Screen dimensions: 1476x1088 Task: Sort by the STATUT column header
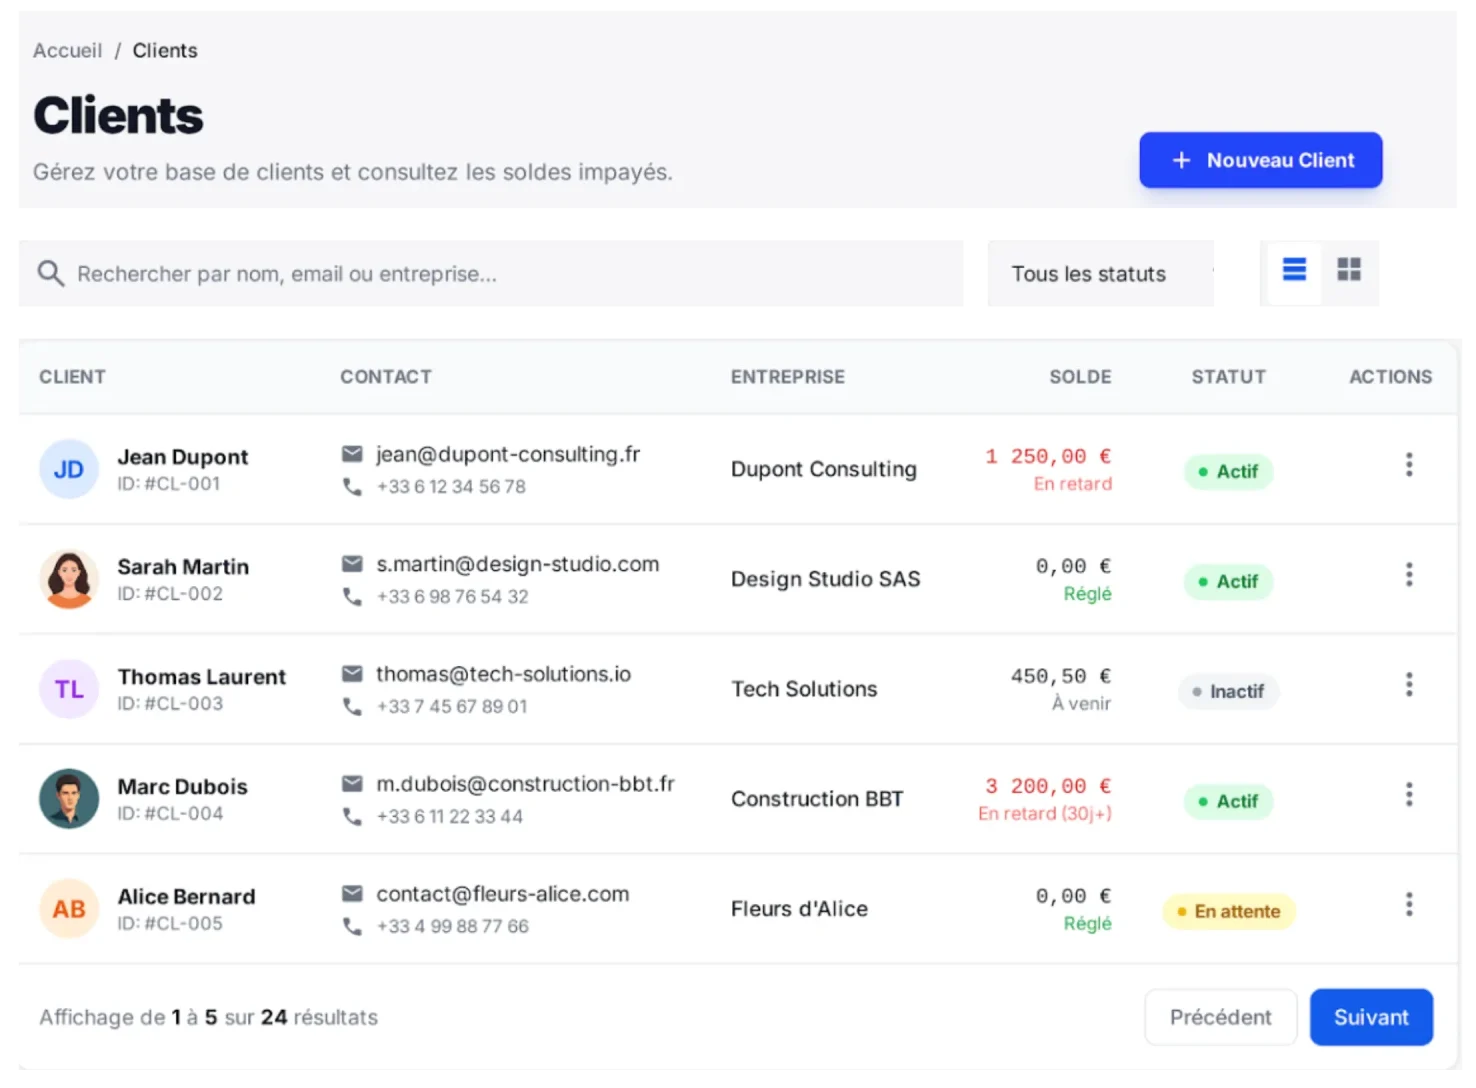1228,377
